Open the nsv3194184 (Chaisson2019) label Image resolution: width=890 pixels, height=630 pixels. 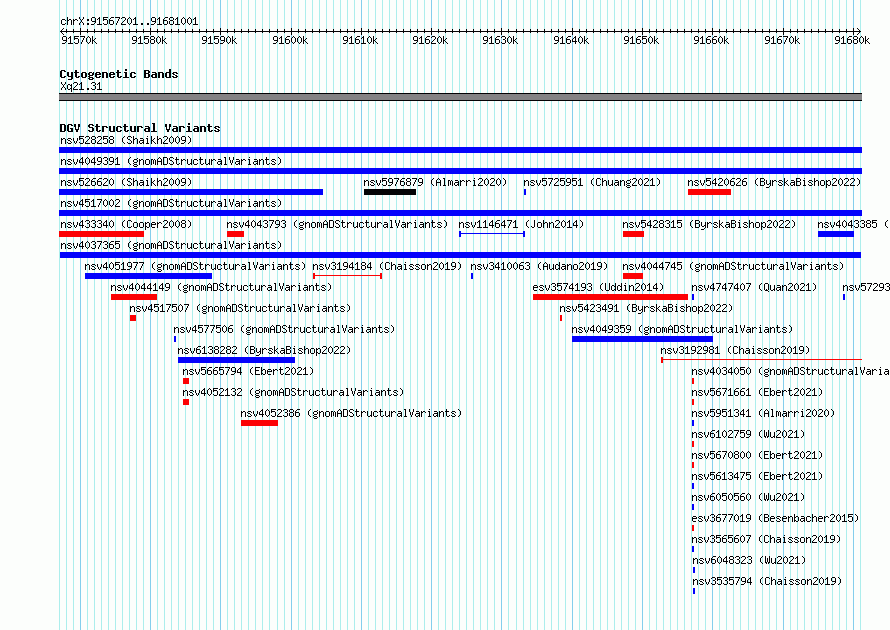click(x=387, y=266)
